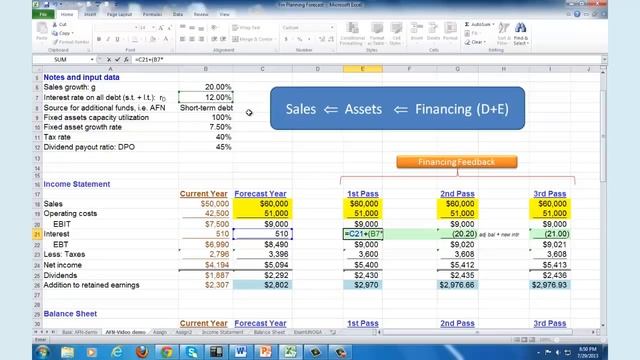Select the Balance Sheet sheet tab
This screenshot has height=360, width=640.
point(269,332)
